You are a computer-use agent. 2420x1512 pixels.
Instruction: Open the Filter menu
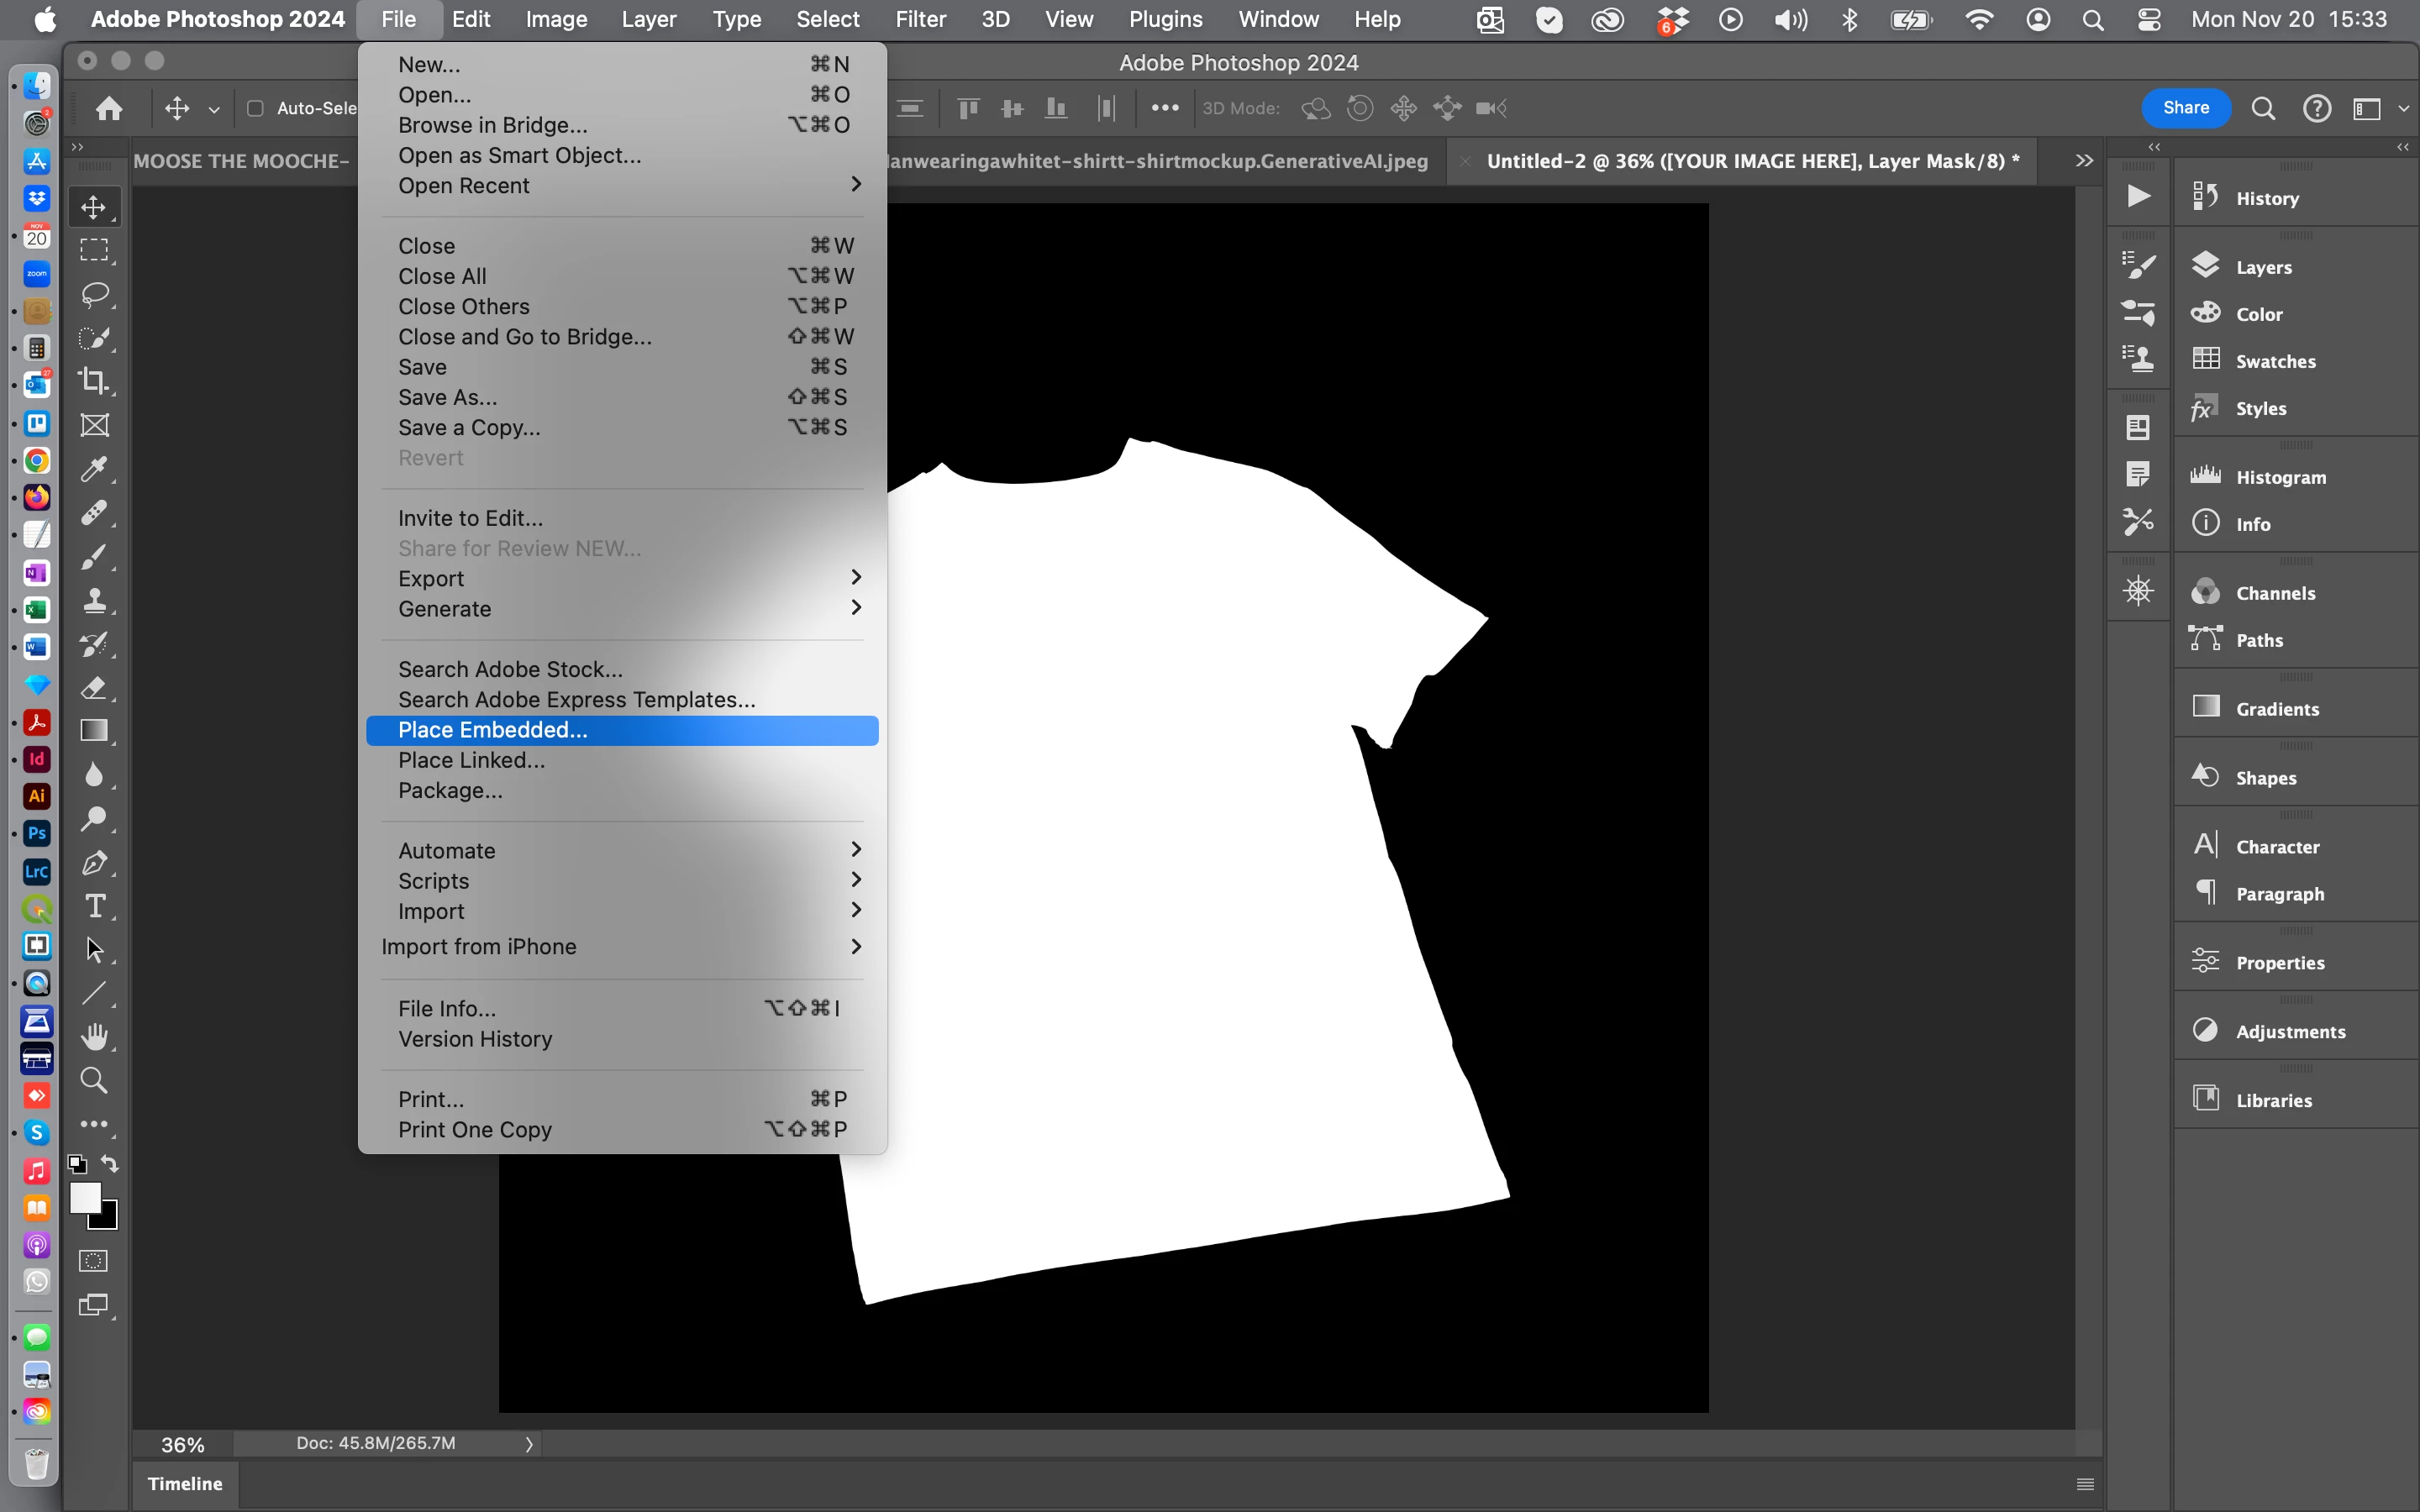tap(920, 19)
